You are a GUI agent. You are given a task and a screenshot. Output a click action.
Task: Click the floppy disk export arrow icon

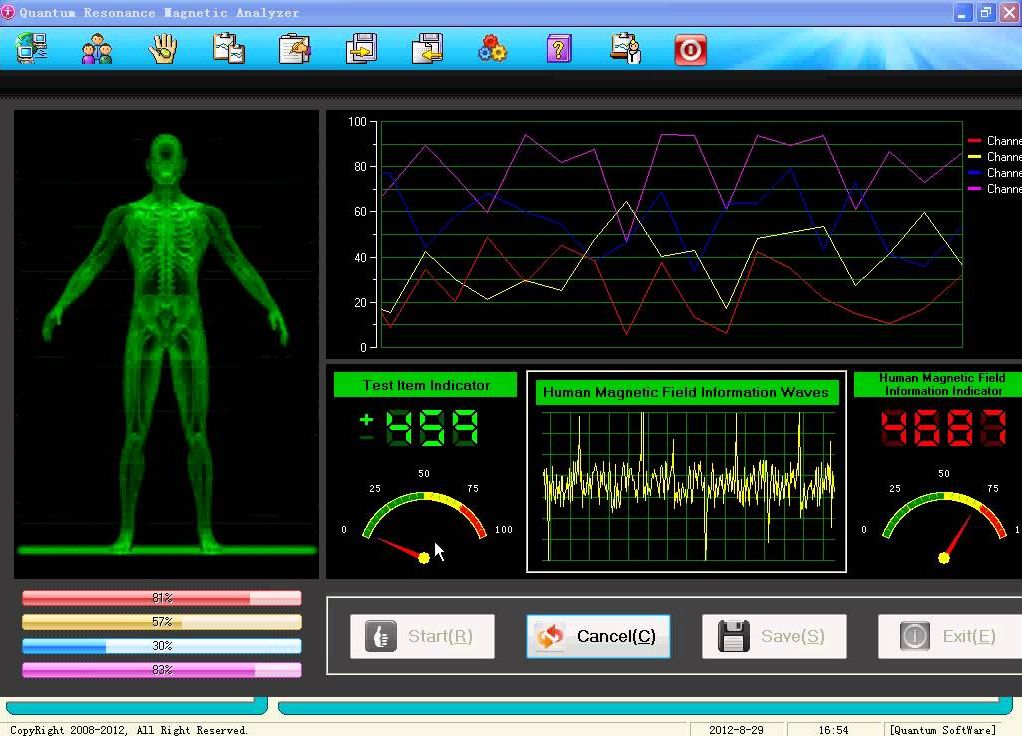click(361, 49)
